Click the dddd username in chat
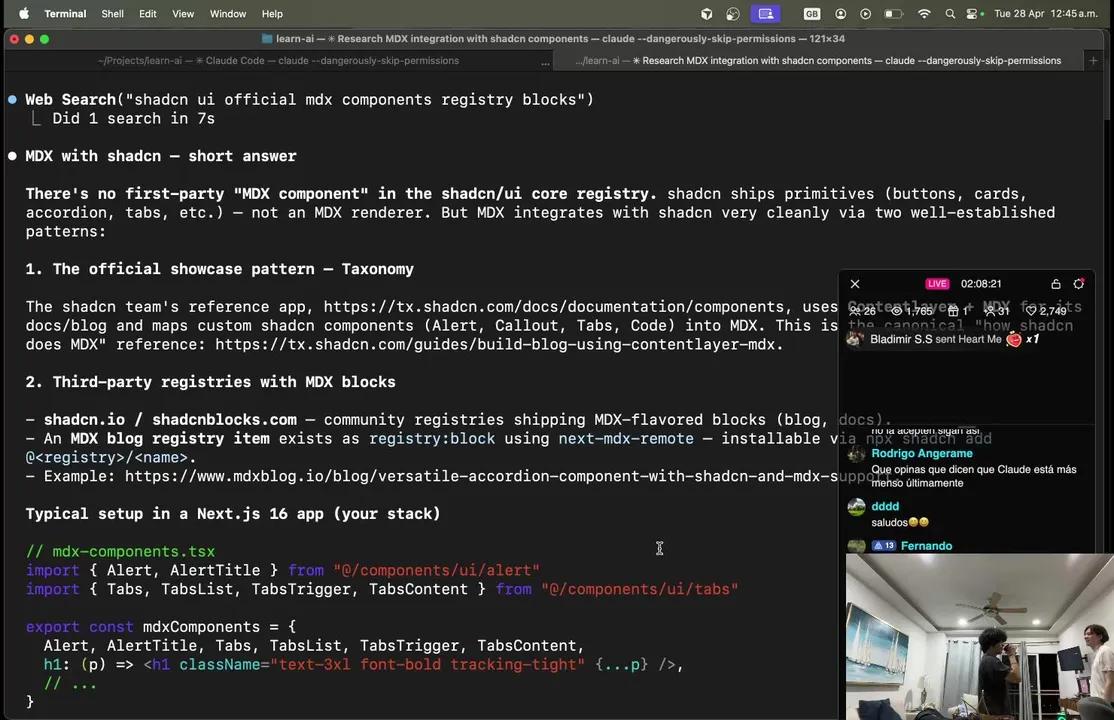The width and height of the screenshot is (1114, 720). pos(885,506)
